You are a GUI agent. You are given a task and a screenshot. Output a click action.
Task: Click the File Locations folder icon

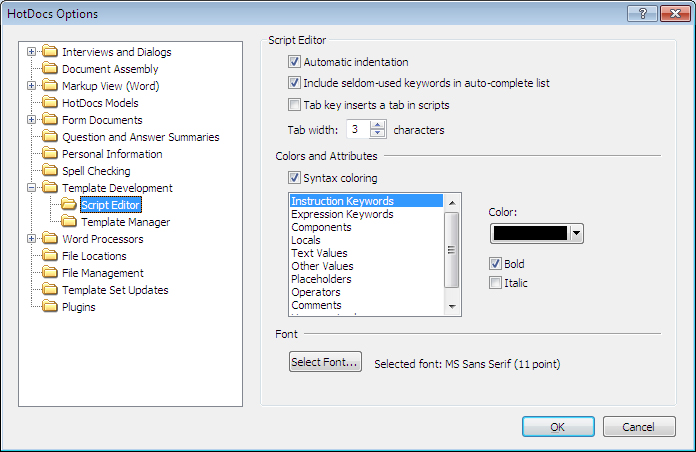pos(50,255)
